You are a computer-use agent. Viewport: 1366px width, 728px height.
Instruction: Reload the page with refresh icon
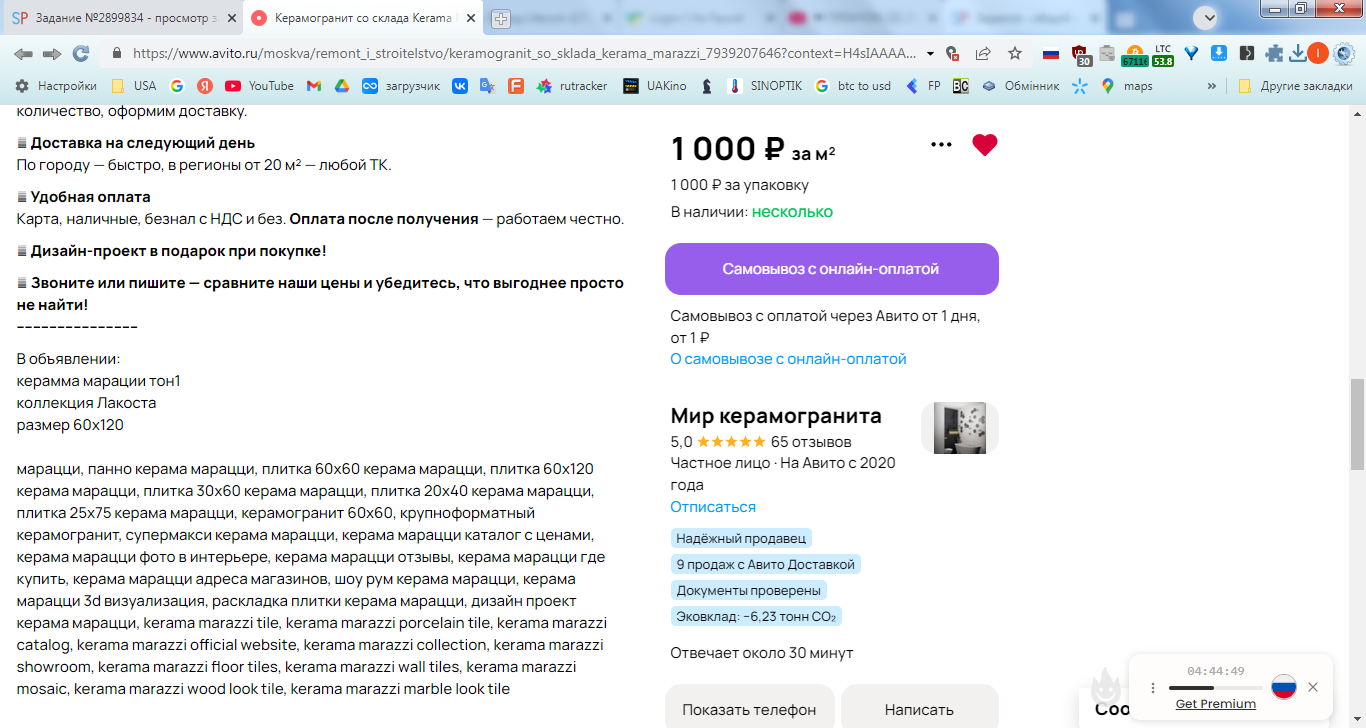coord(80,53)
